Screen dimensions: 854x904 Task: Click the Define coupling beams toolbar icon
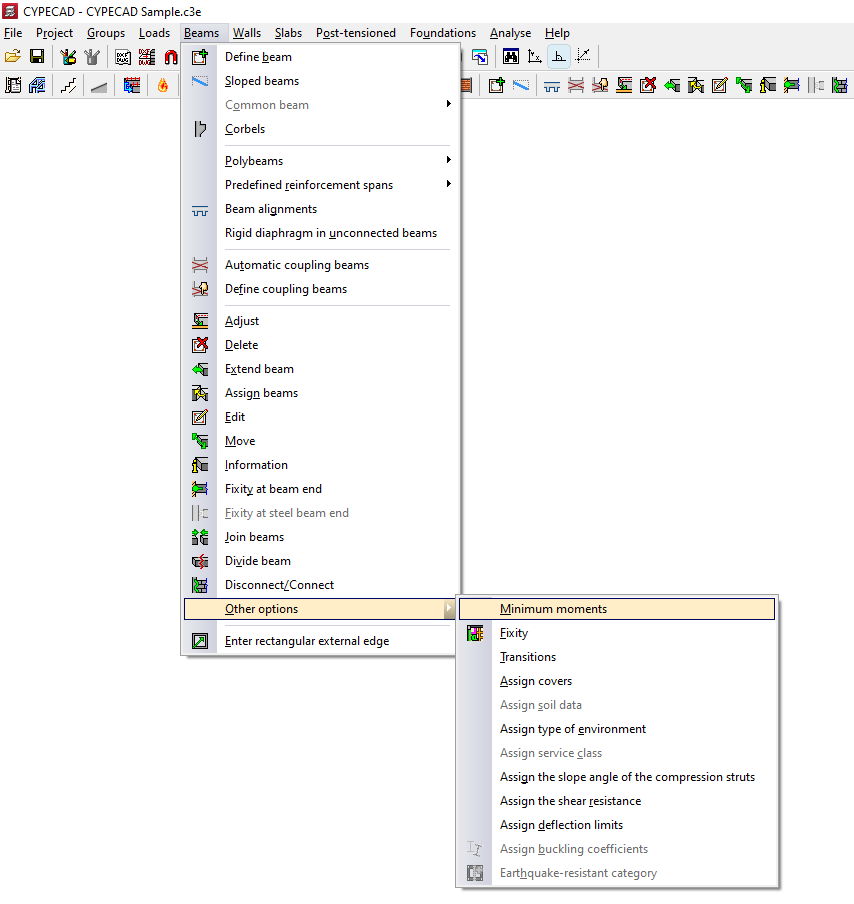pos(600,86)
